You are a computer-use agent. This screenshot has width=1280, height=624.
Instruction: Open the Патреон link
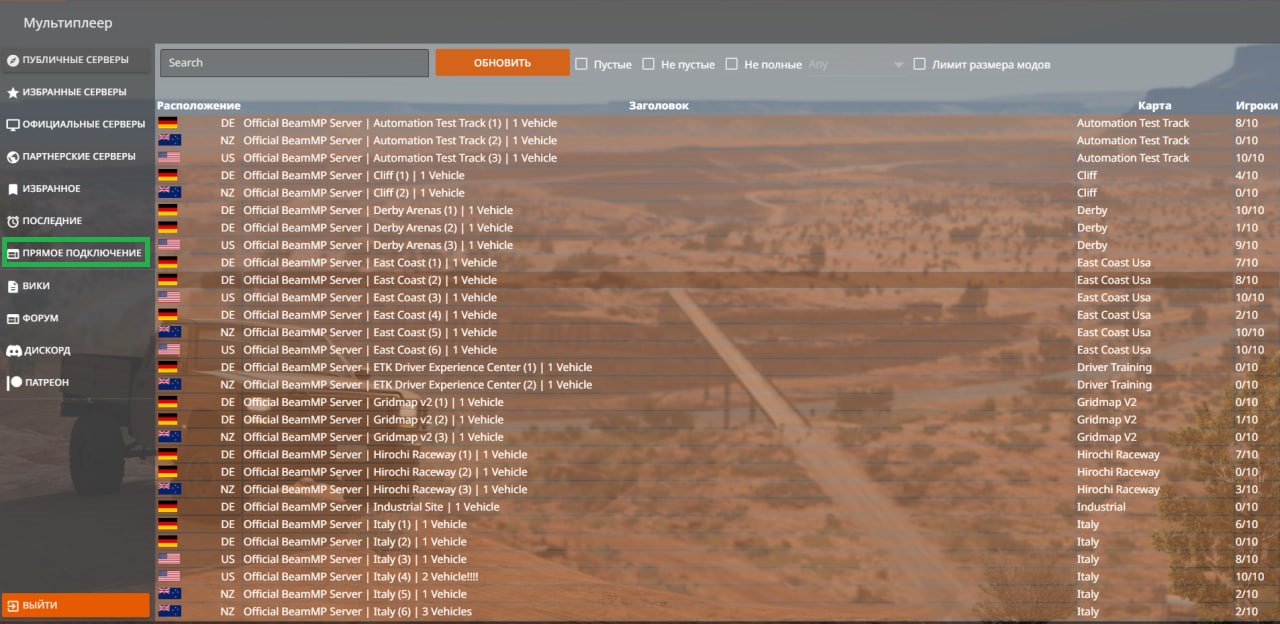(x=76, y=383)
